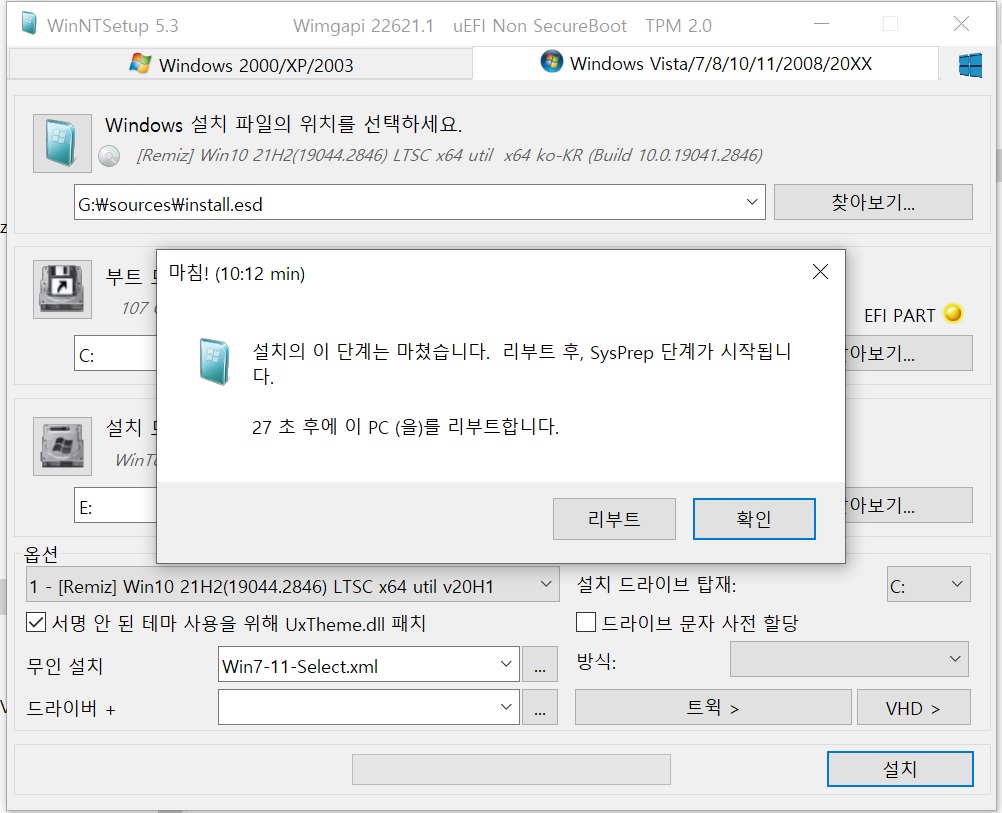Select the Windows Vista/7/8/10/11/2008/20XX tab
Viewport: 1002px width, 813px height.
coord(705,63)
